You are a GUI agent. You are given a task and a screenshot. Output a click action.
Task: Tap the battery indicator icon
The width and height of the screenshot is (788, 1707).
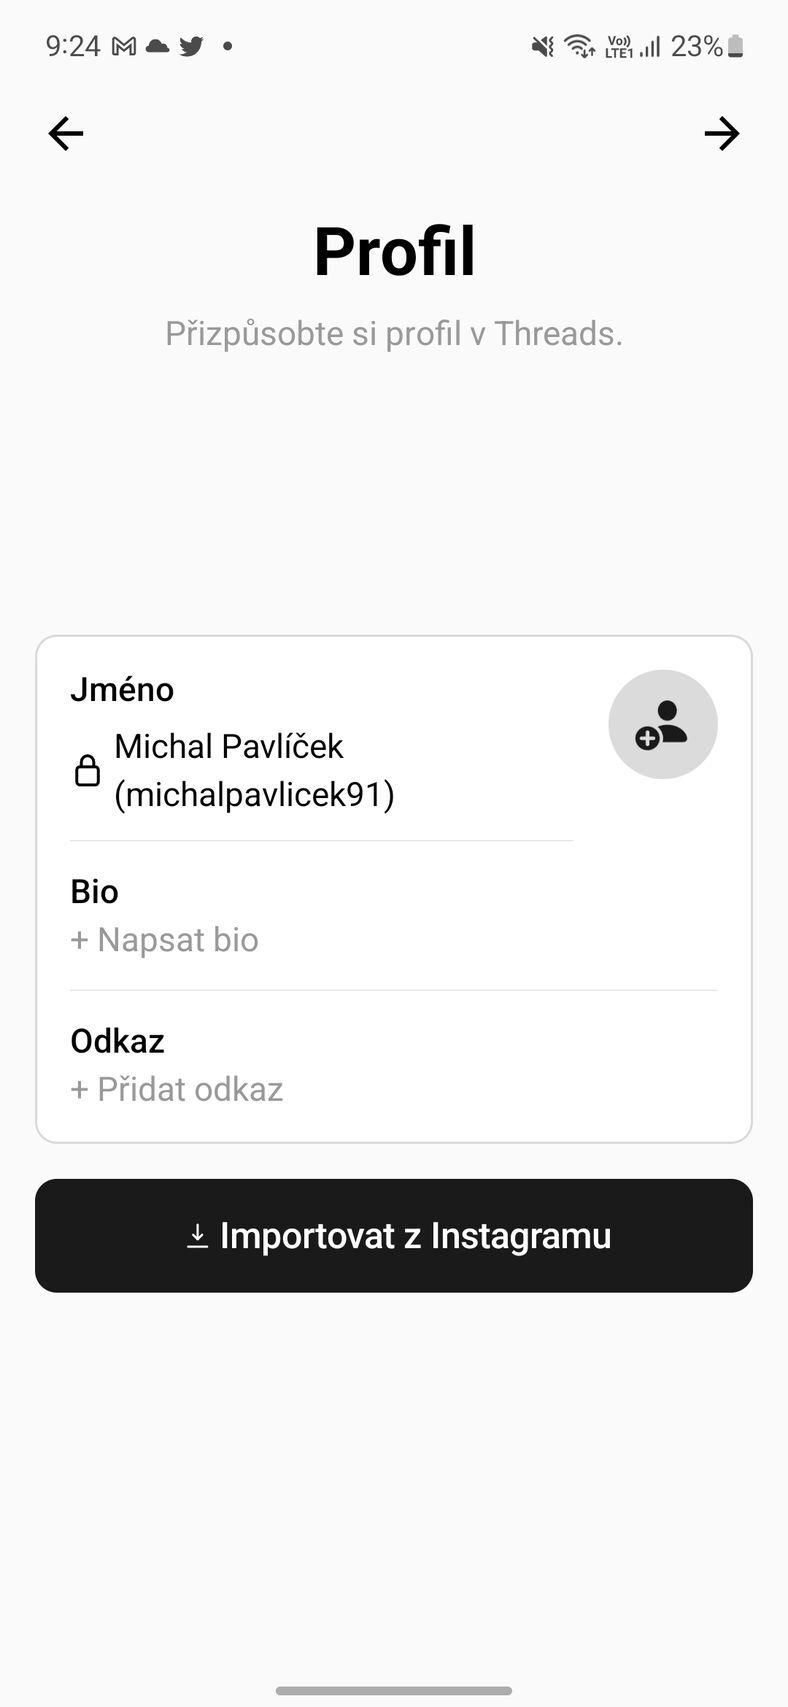point(736,46)
